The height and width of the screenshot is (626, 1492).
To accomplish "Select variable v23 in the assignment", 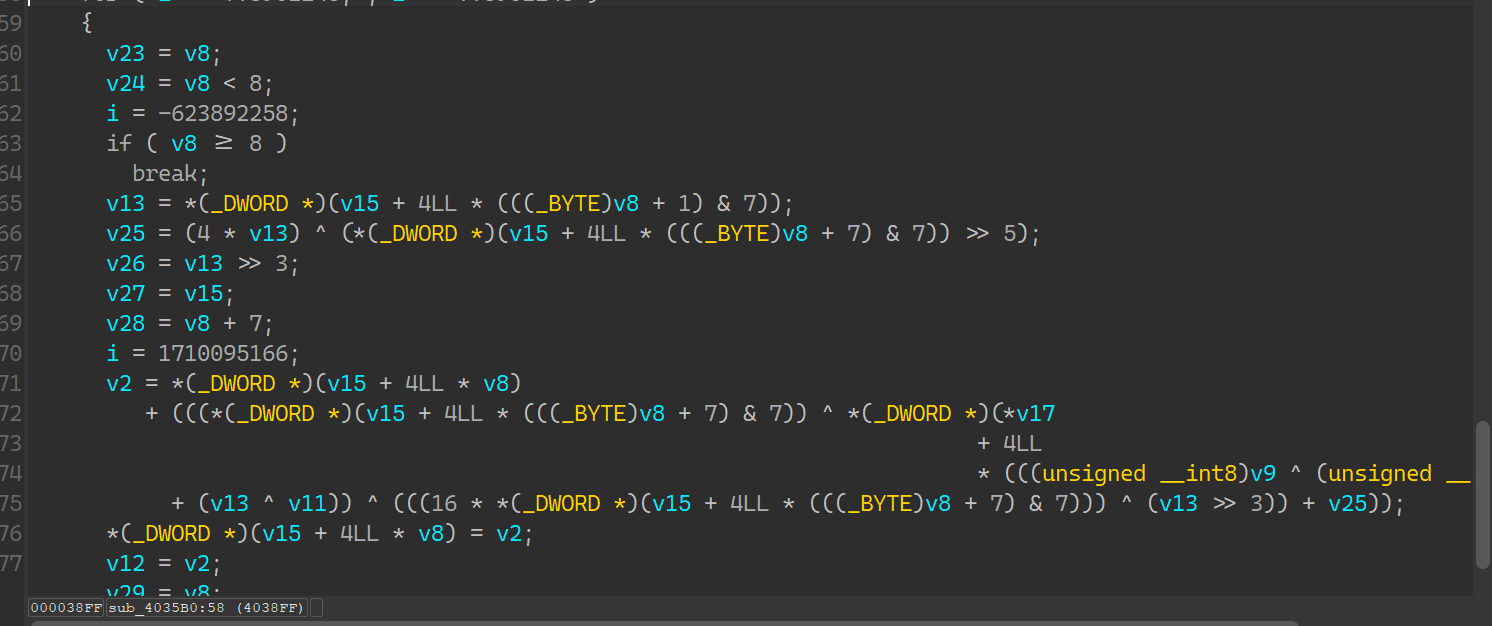I will click(126, 54).
